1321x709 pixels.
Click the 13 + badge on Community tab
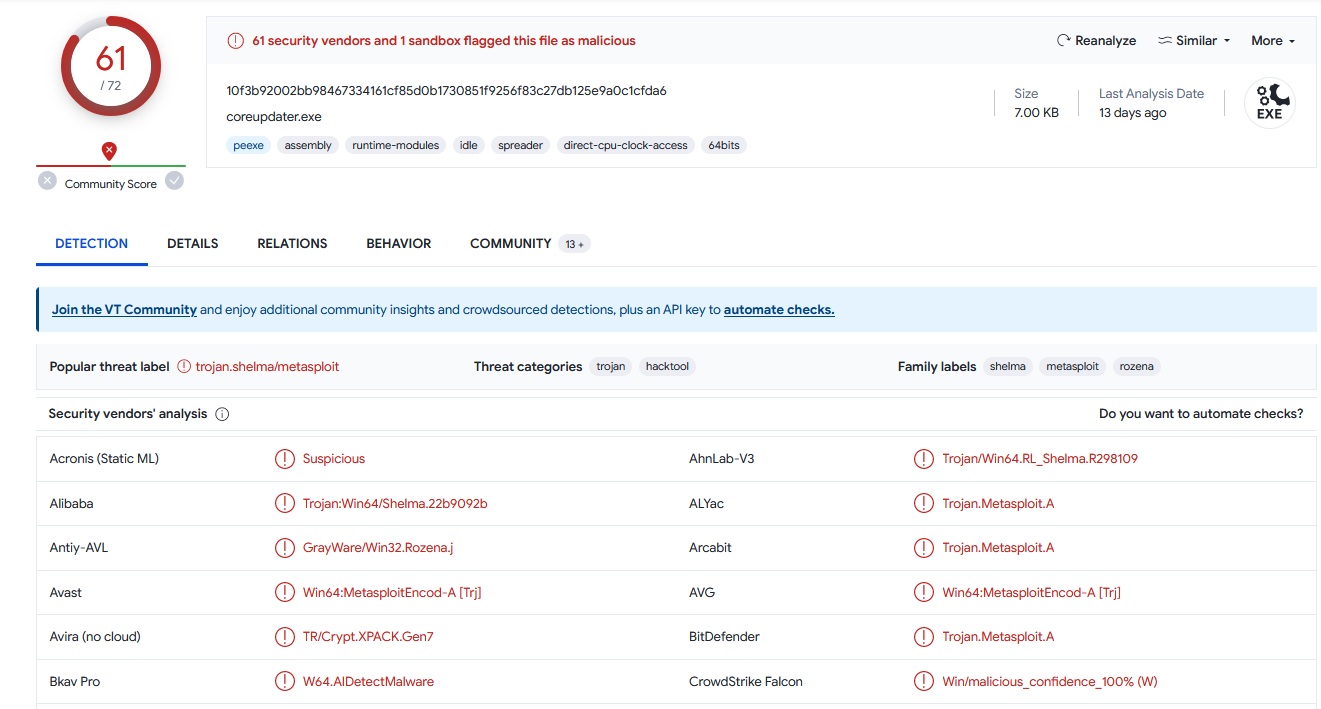click(x=574, y=244)
